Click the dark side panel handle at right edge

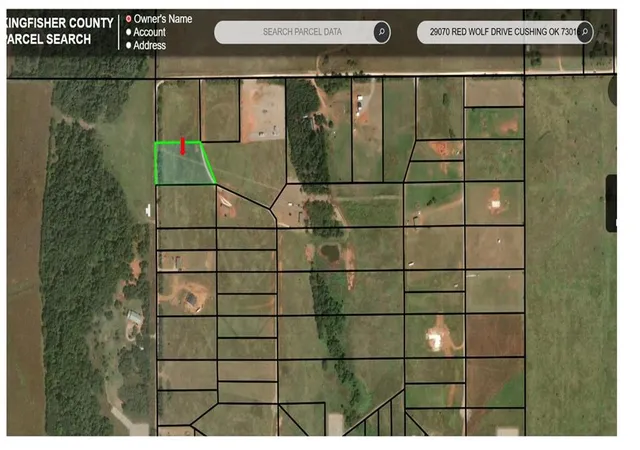pos(611,203)
